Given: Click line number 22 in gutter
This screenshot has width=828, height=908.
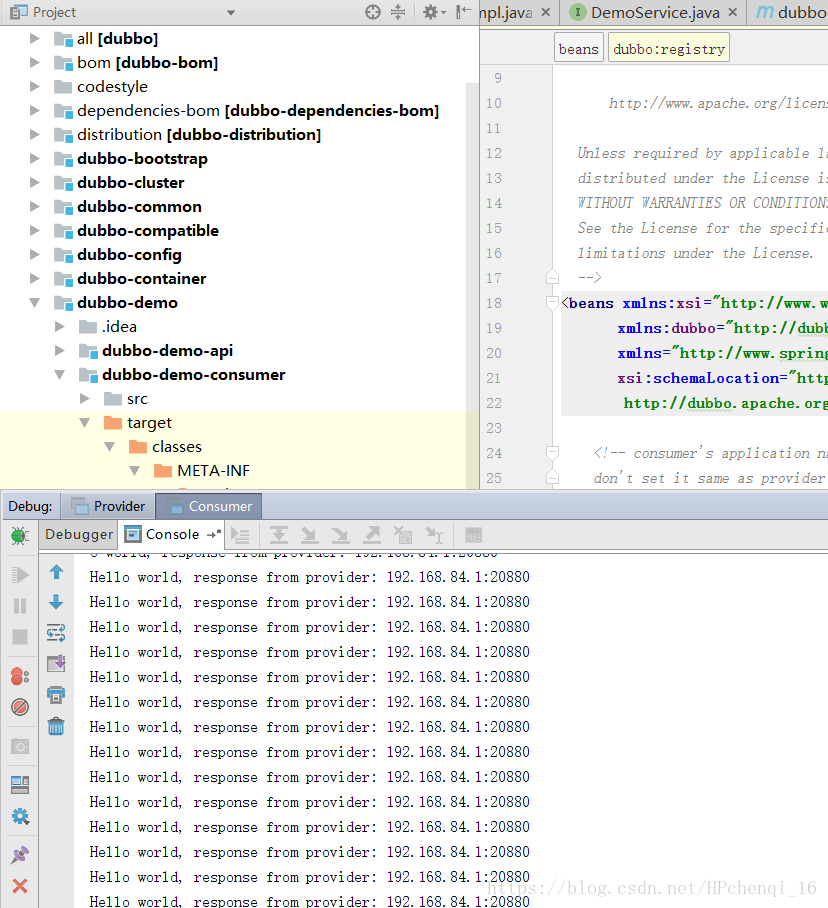Looking at the screenshot, I should tap(494, 403).
